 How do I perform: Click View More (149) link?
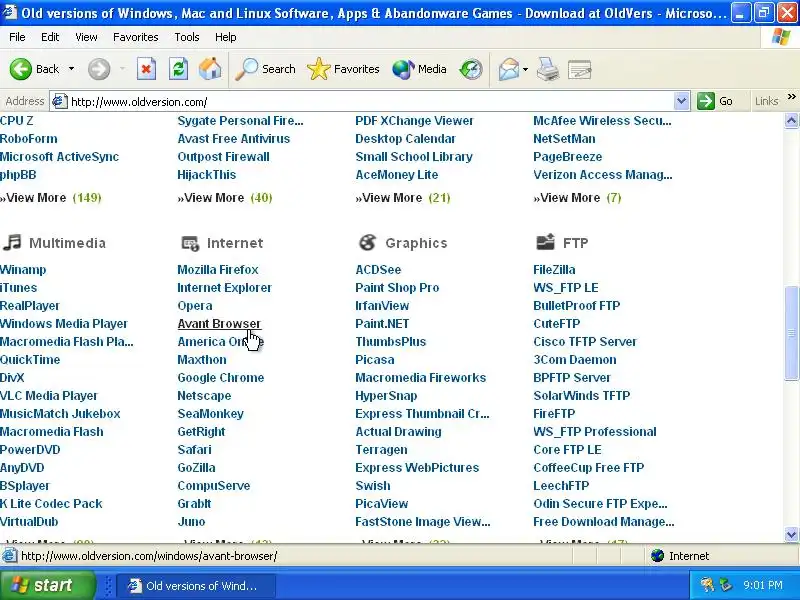[x=51, y=197]
